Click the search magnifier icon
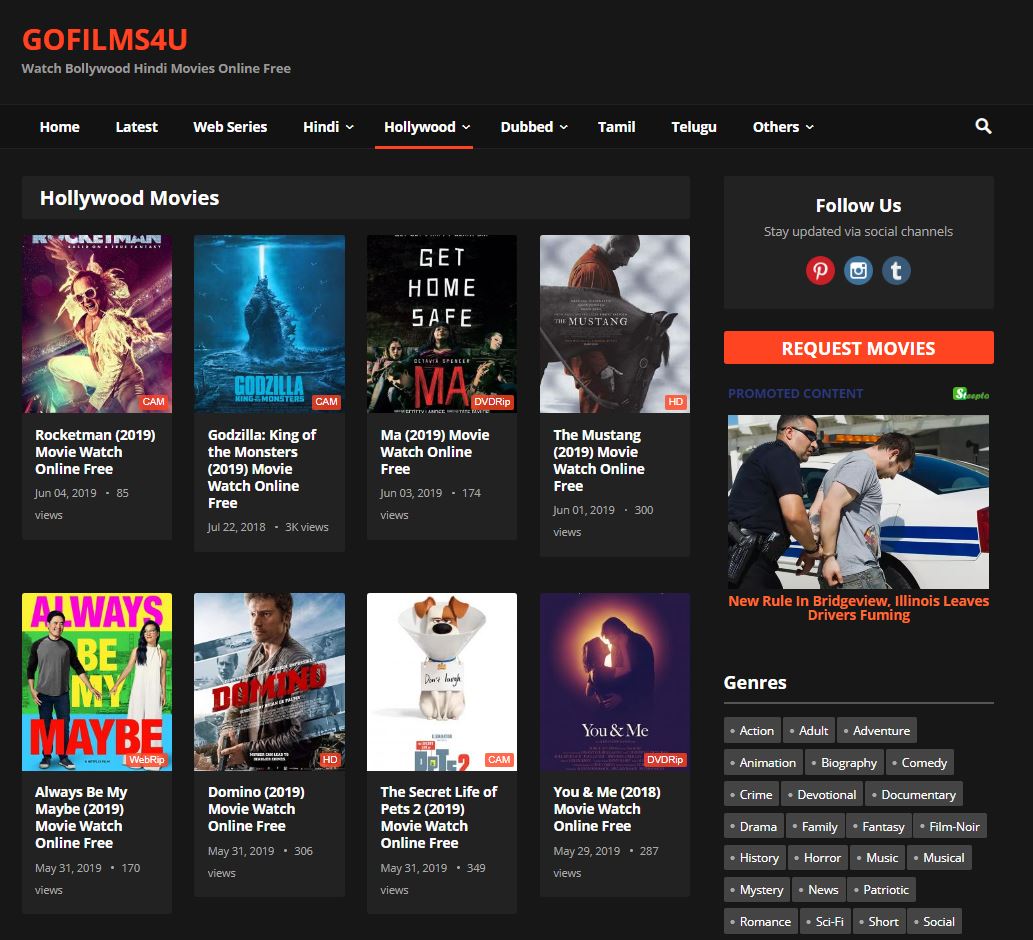This screenshot has height=940, width=1033. (x=983, y=126)
